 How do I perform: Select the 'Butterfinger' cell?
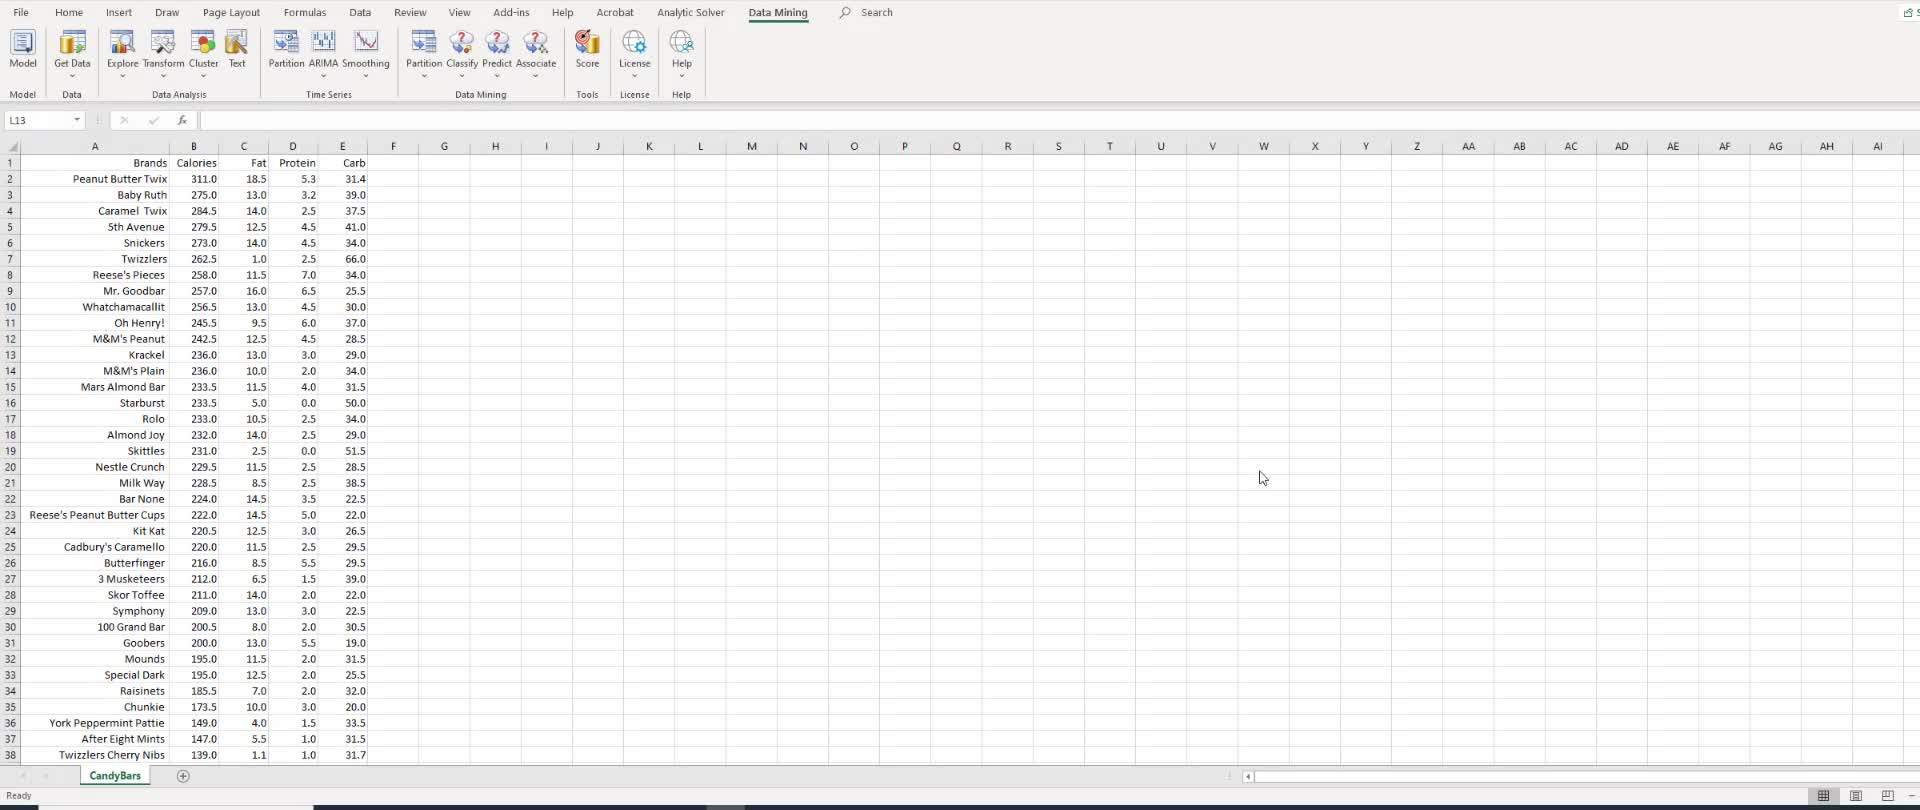(95, 563)
